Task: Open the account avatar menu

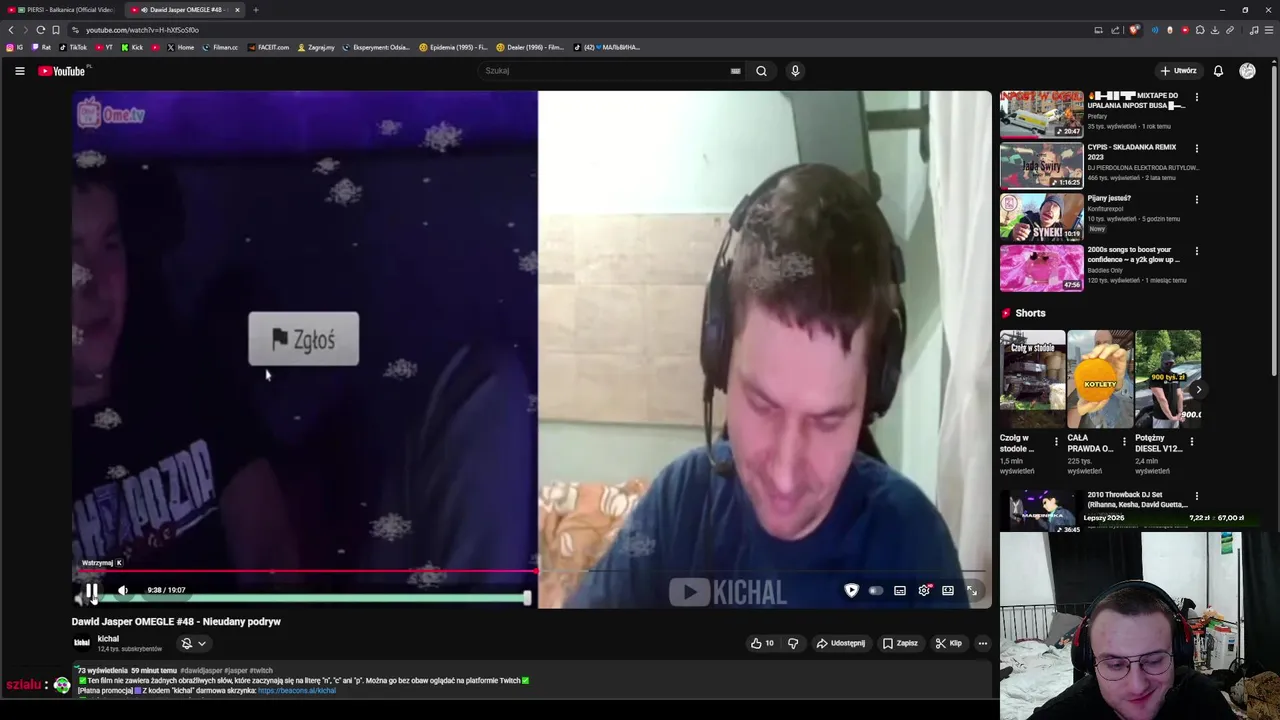Action: coord(1247,71)
